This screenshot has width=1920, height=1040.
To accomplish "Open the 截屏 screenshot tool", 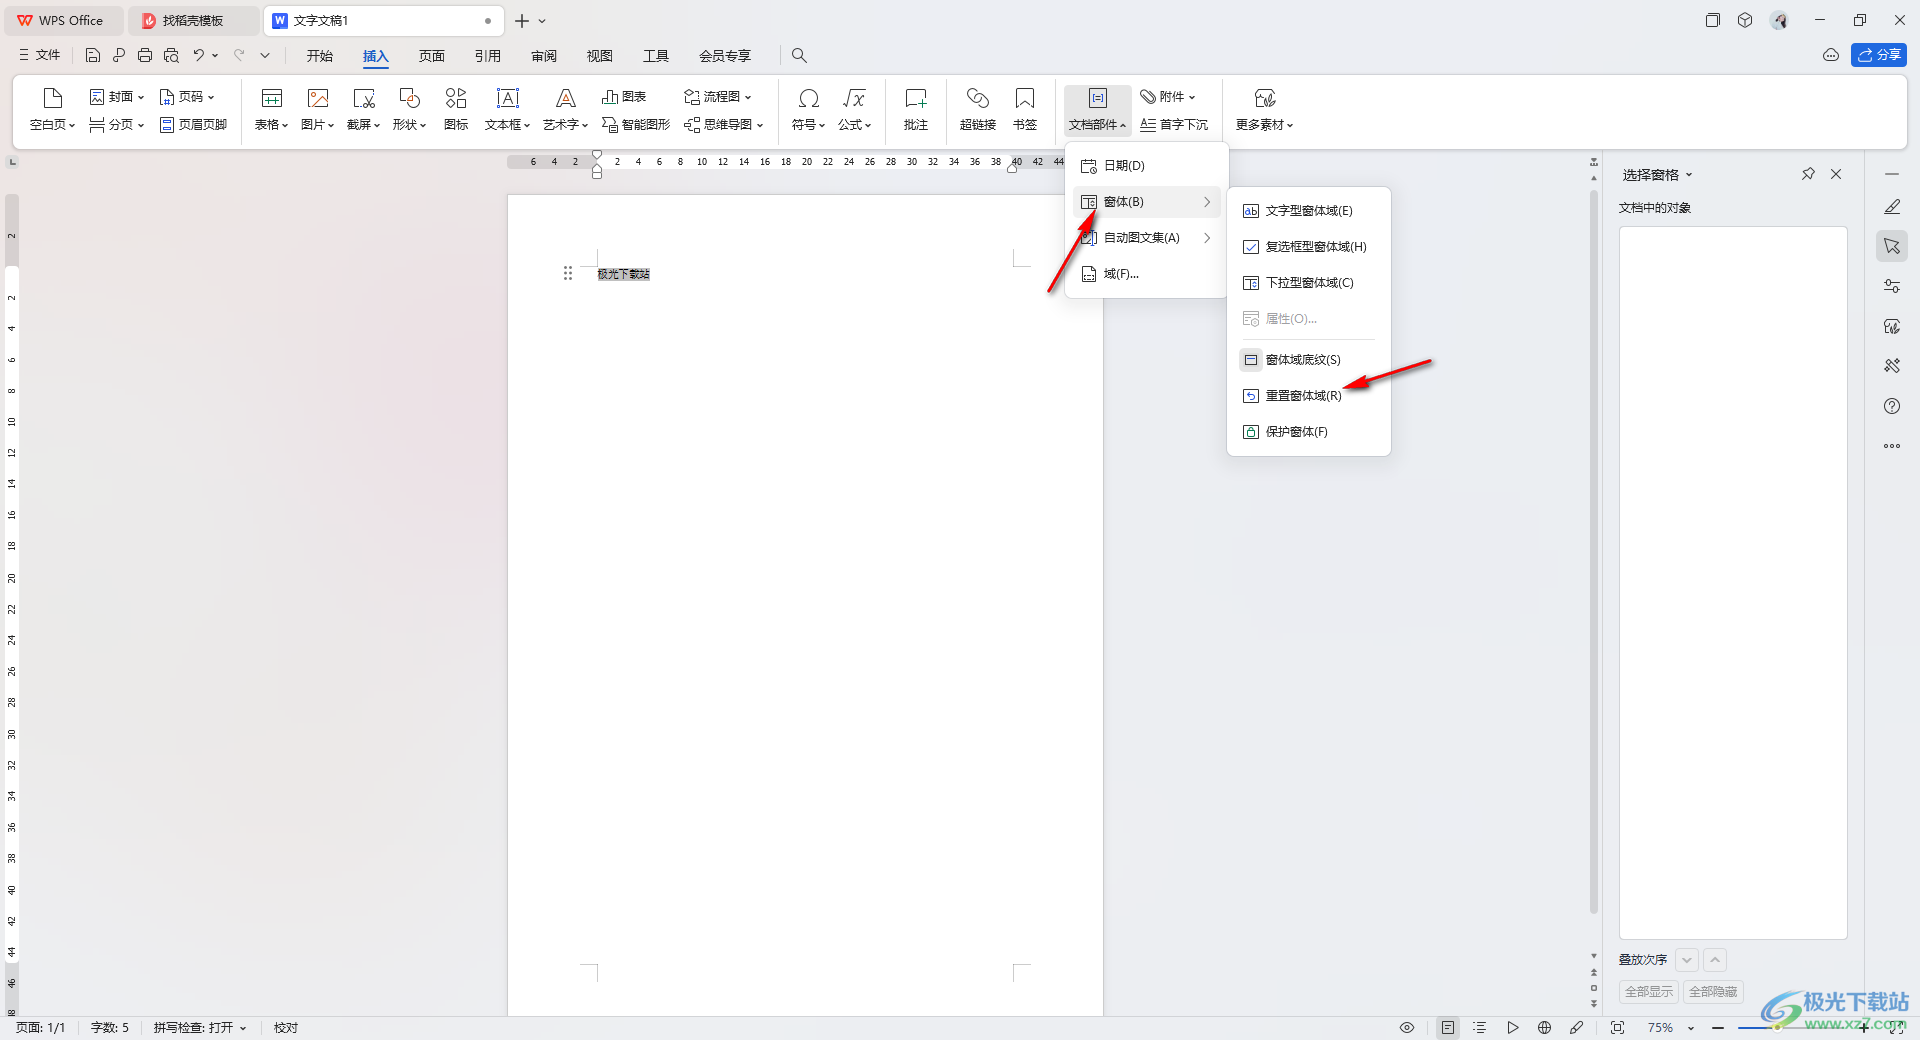I will (x=364, y=98).
